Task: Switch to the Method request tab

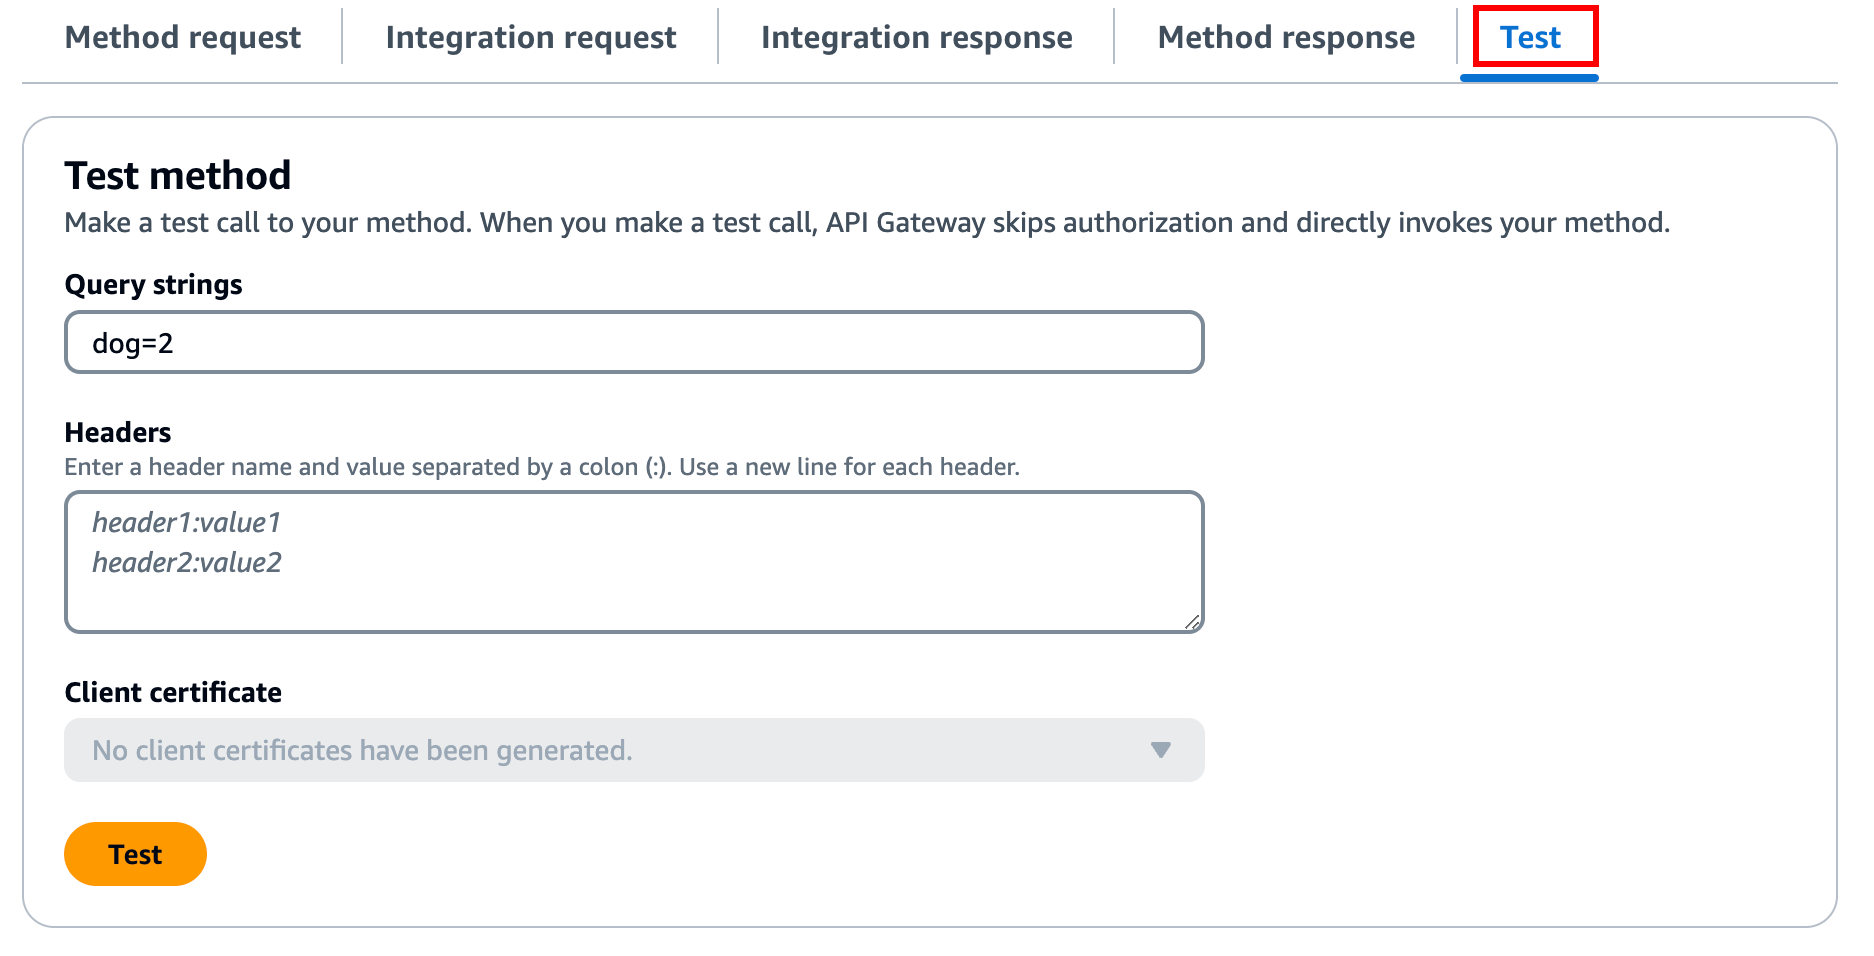Action: (x=183, y=37)
